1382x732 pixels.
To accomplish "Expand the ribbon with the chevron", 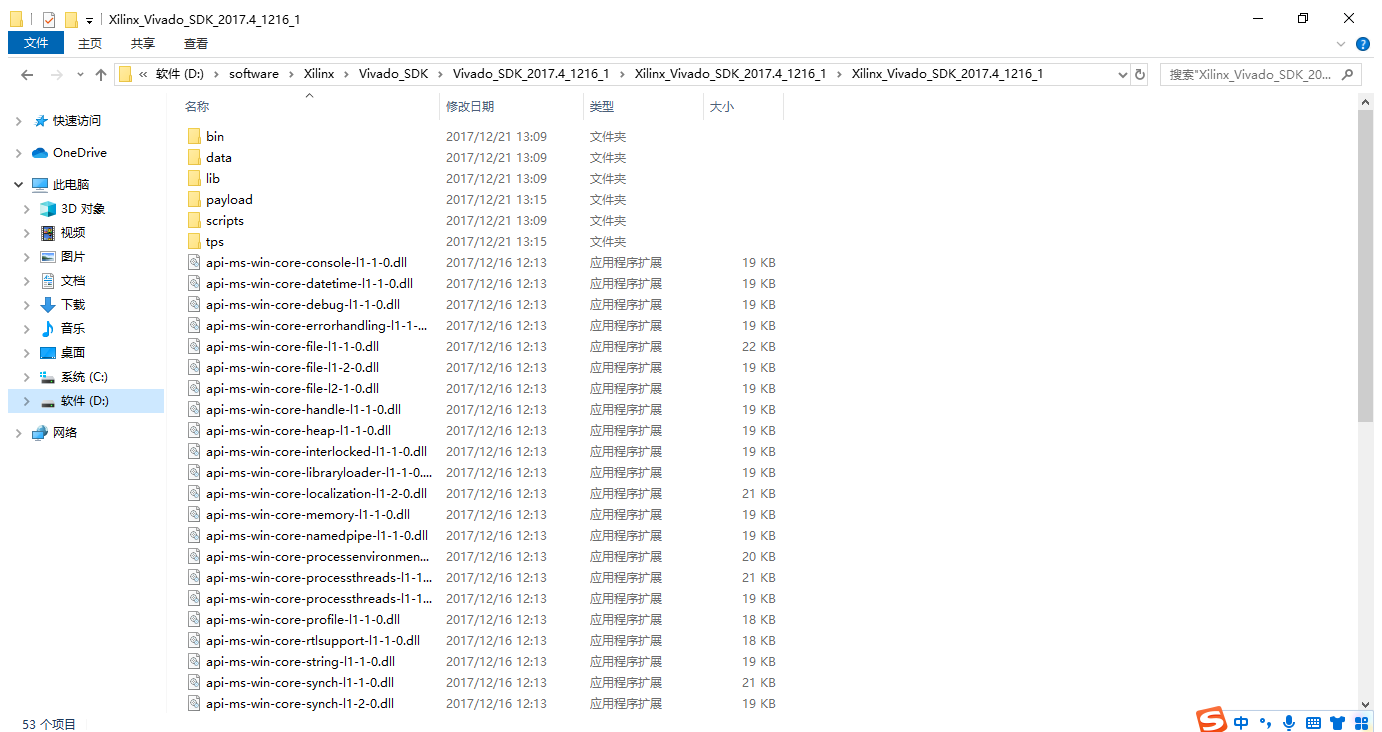I will pos(1342,44).
